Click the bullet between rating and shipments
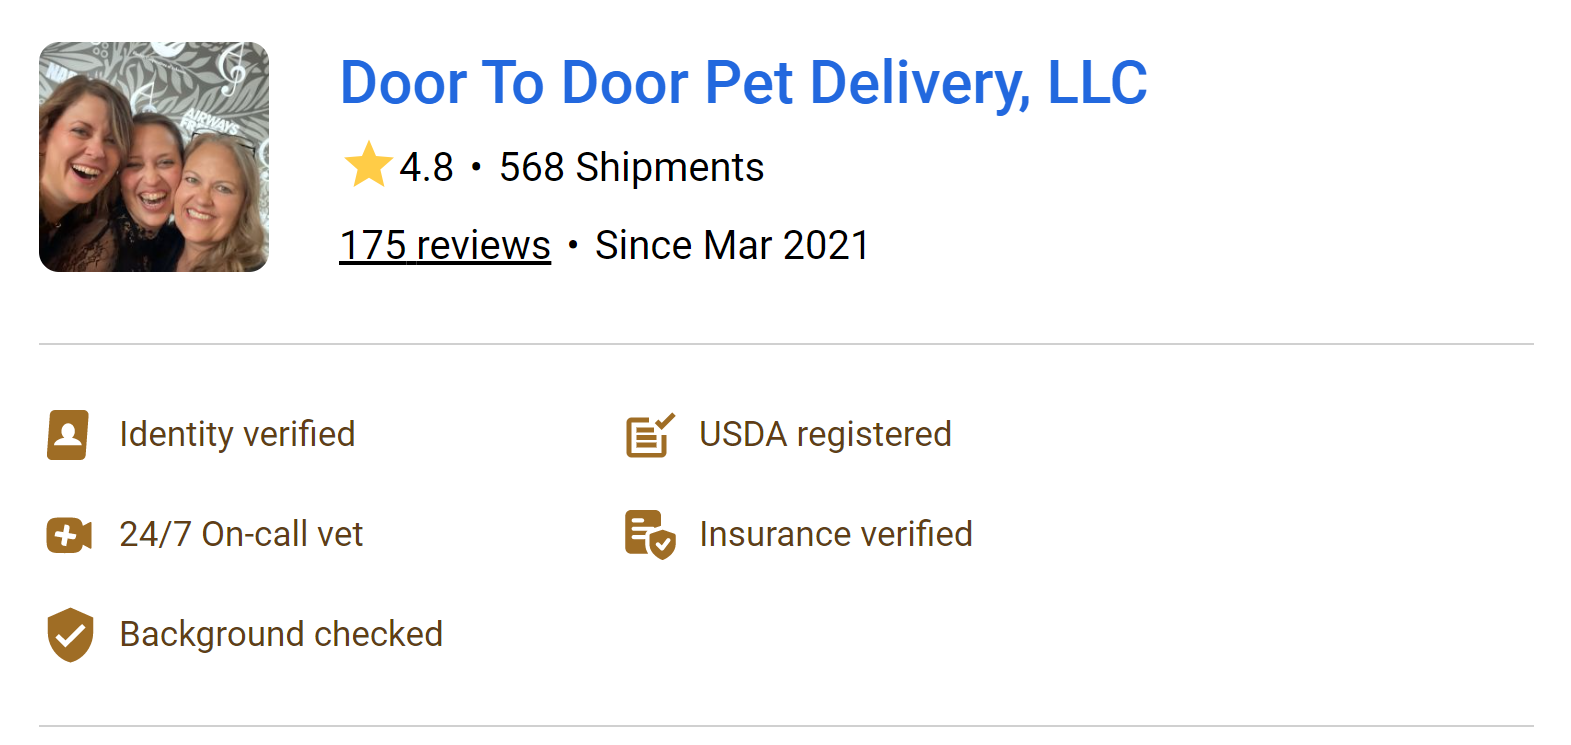 click(x=476, y=167)
